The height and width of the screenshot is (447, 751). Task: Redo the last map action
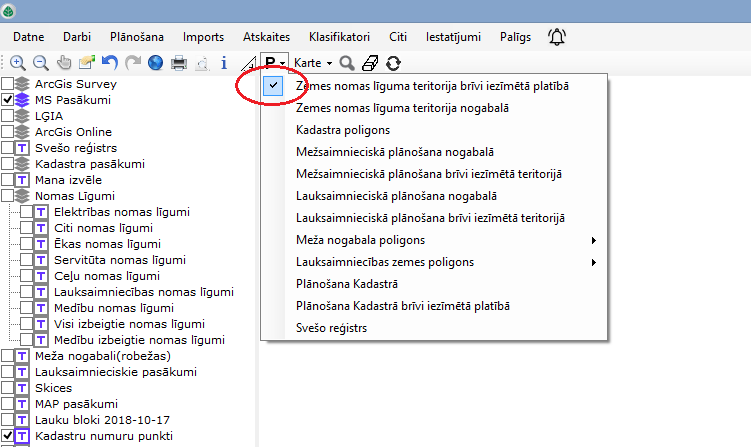133,63
